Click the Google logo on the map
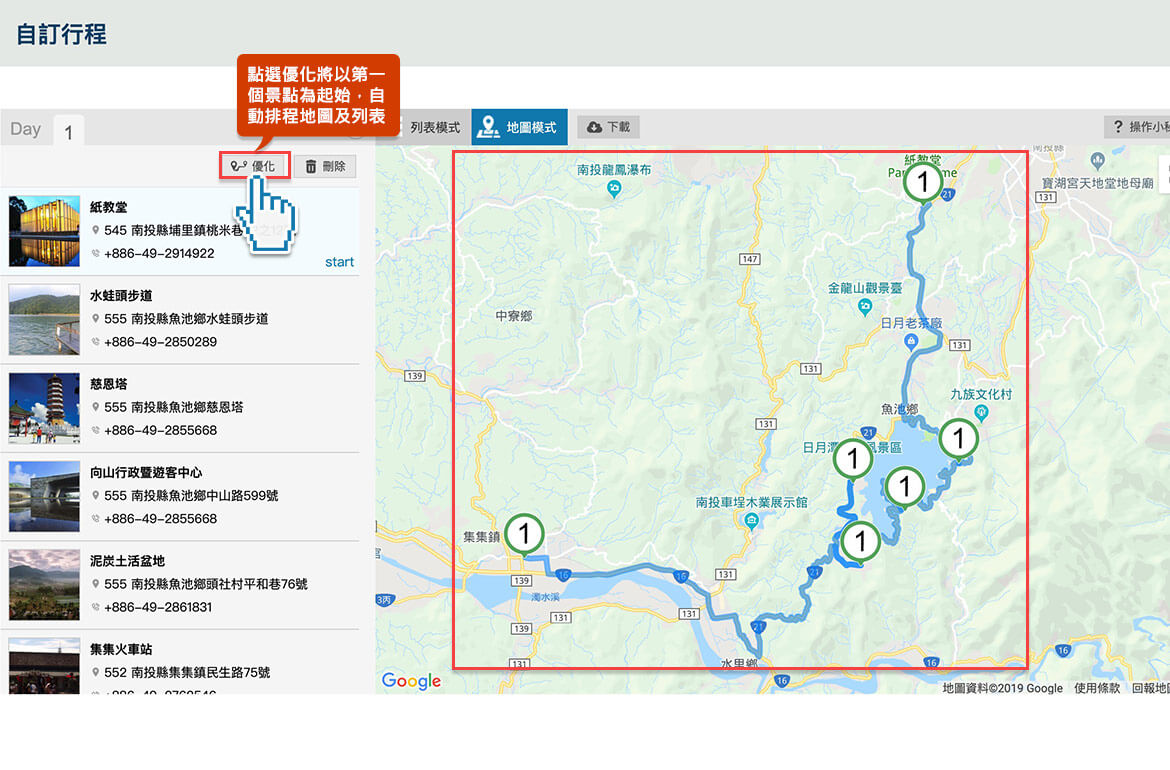The image size is (1170, 770). 411,681
